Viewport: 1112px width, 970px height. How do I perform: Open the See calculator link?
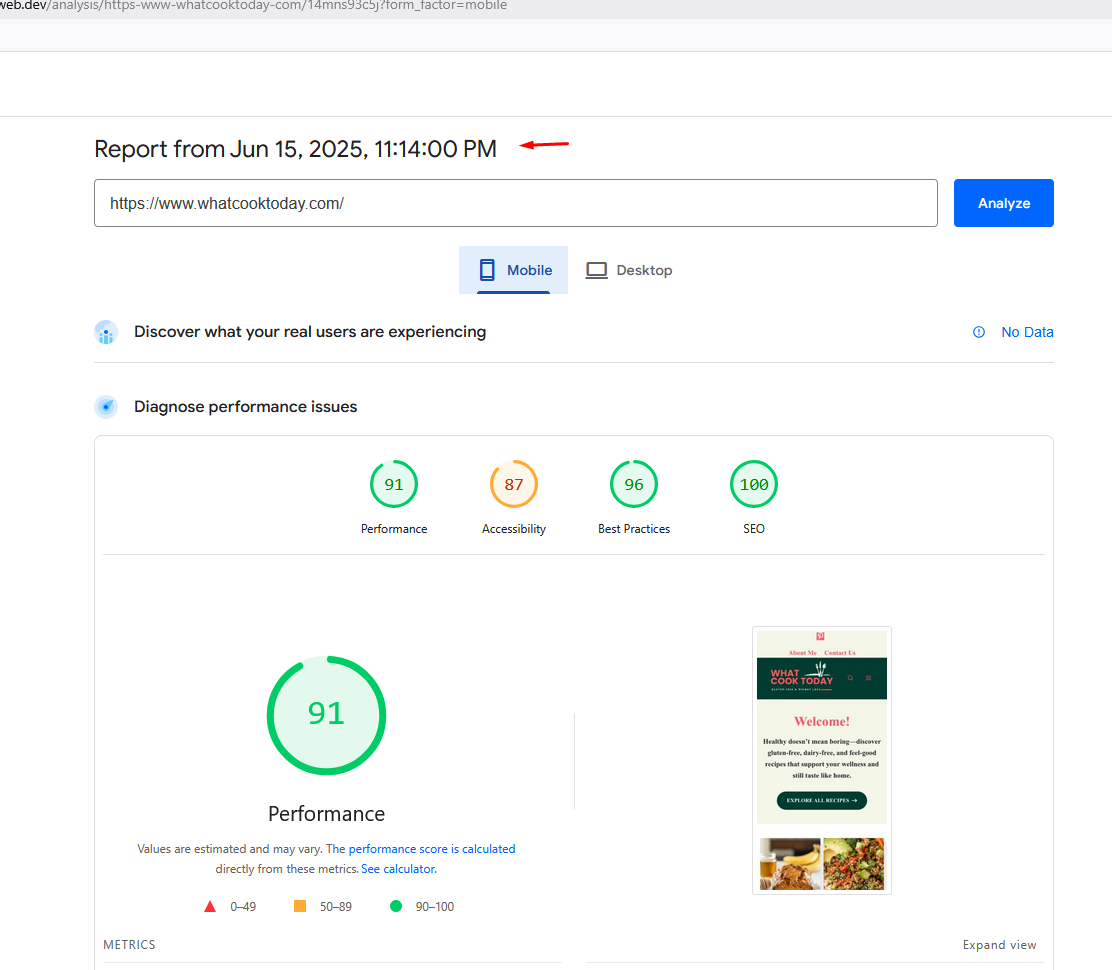pos(398,869)
